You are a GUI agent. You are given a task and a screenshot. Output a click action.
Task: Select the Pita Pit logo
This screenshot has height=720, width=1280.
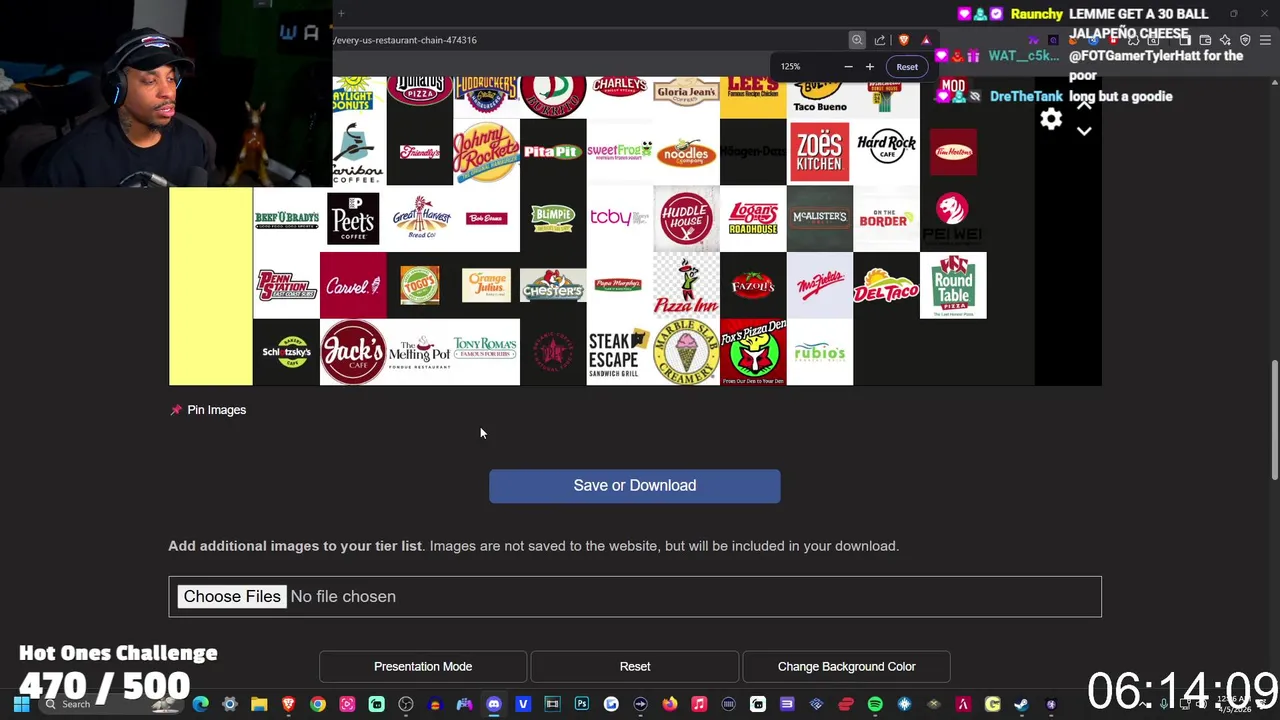pos(553,152)
